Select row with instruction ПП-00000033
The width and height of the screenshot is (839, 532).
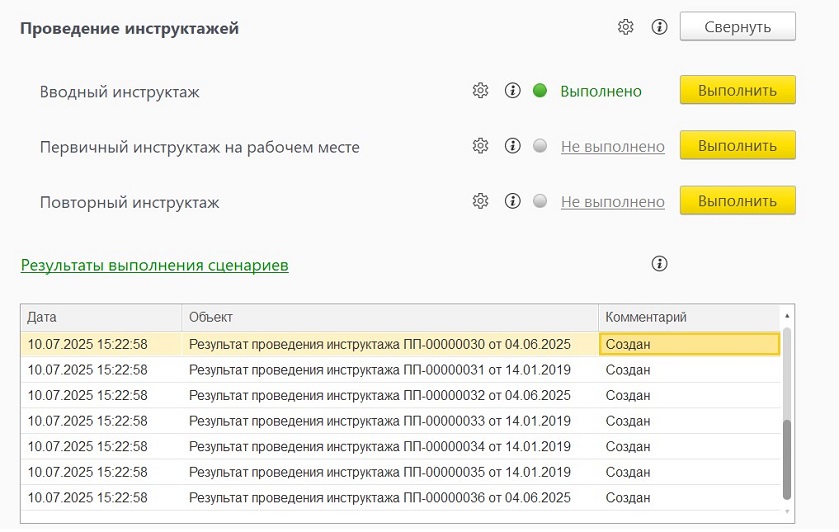pyautogui.click(x=401, y=421)
